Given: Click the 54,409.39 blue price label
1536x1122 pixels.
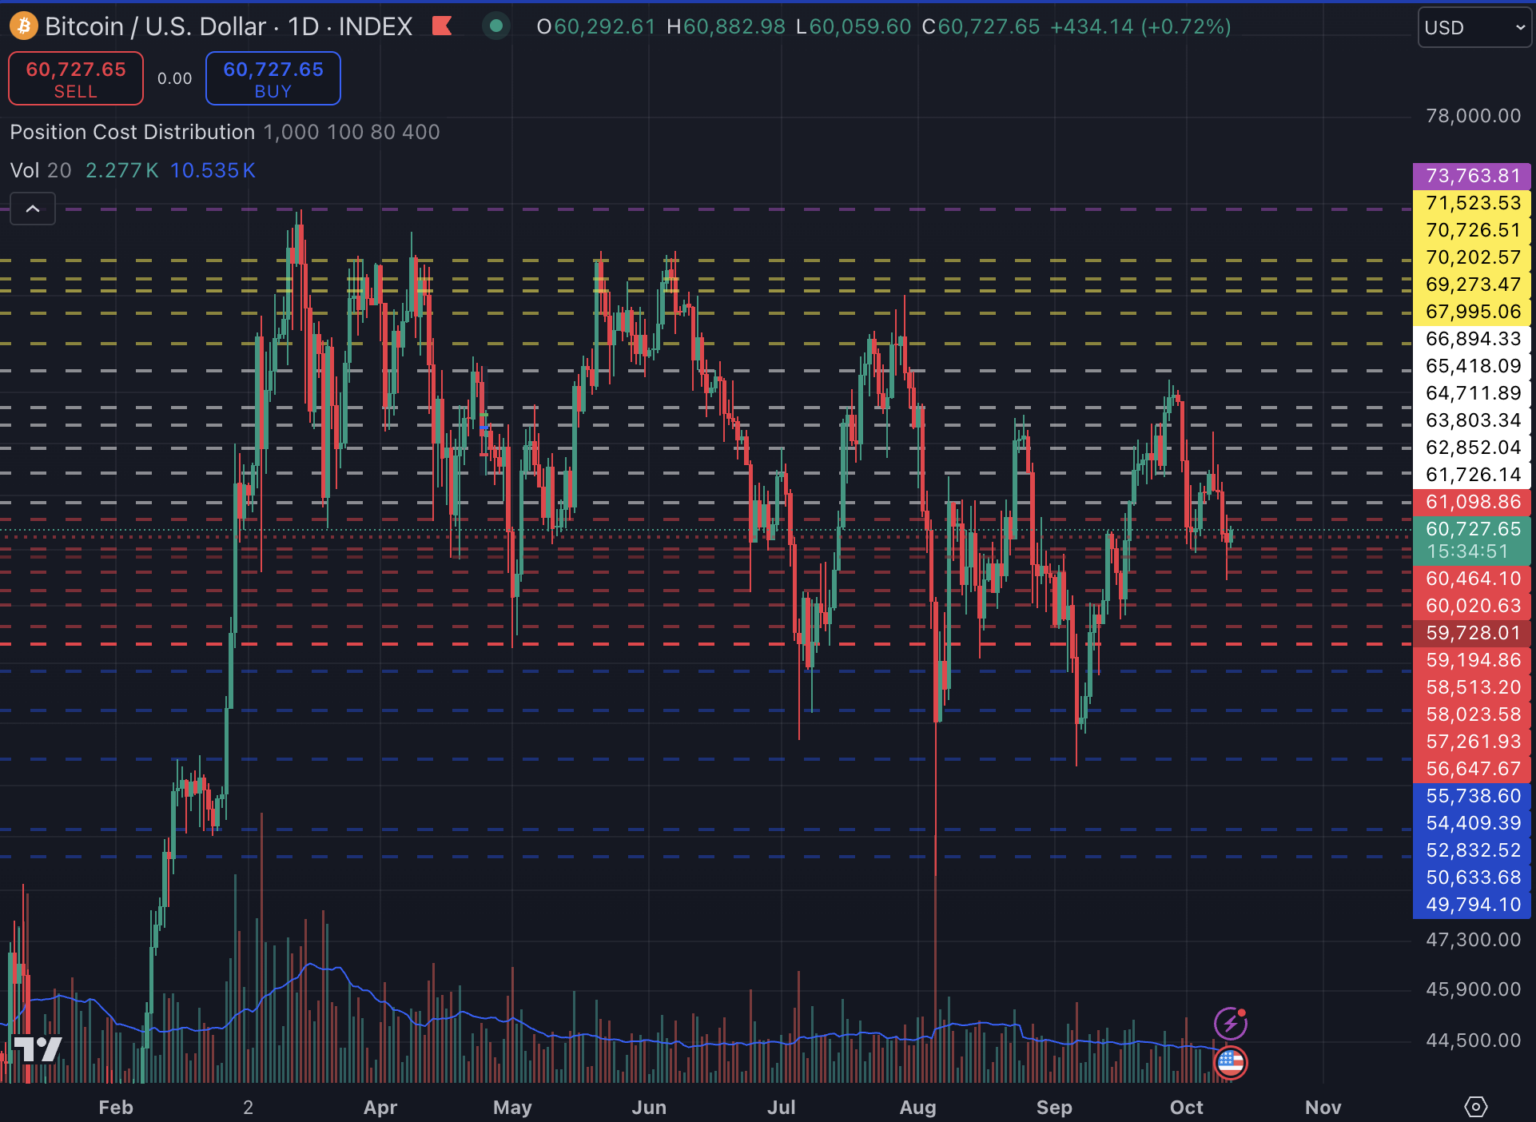Looking at the screenshot, I should 1472,823.
